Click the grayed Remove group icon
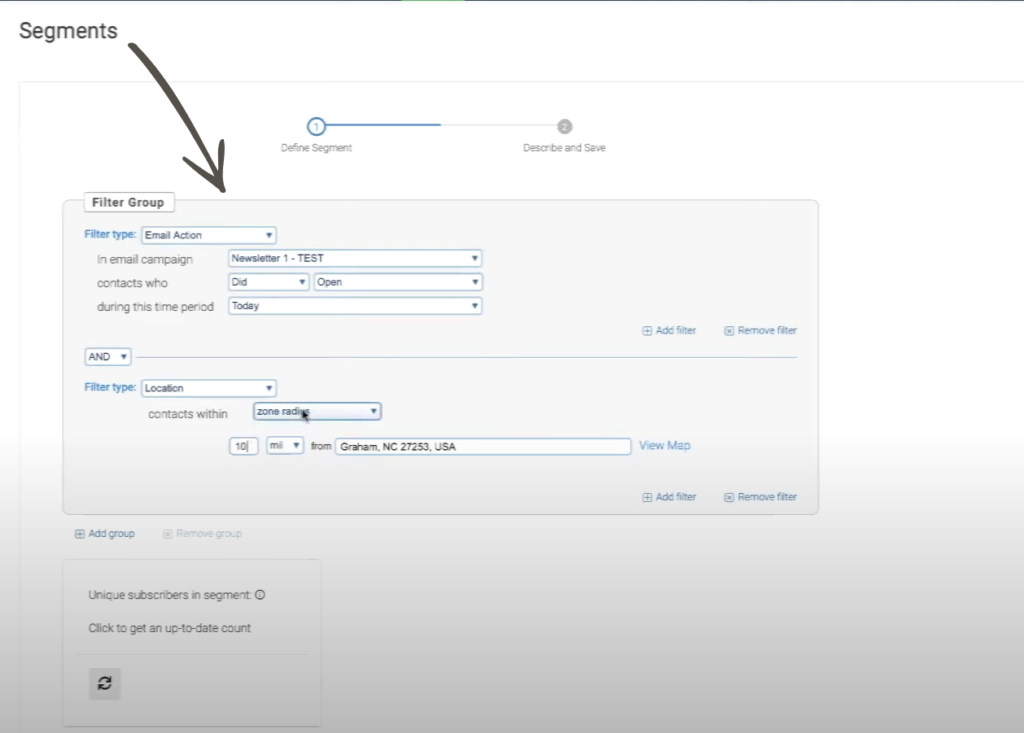Screen dimensions: 1024x733 tap(168, 534)
